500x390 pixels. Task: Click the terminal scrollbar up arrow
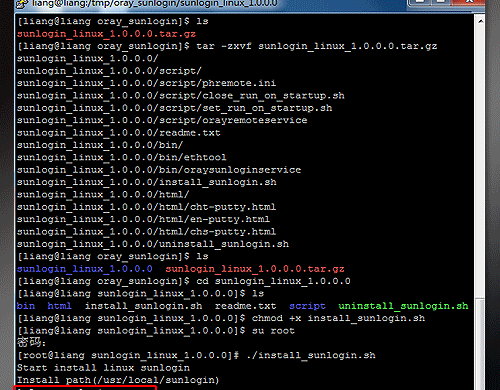(480, 21)
